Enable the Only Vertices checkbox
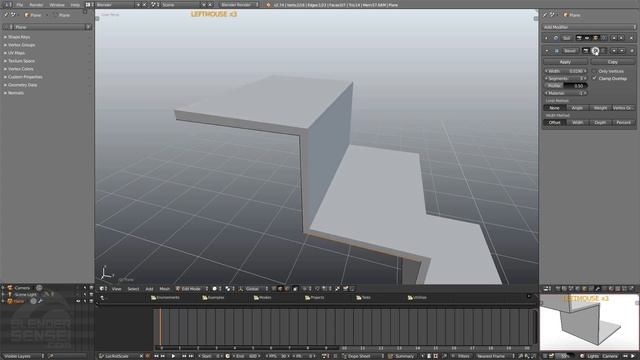Image resolution: width=640 pixels, height=360 pixels. tap(594, 71)
